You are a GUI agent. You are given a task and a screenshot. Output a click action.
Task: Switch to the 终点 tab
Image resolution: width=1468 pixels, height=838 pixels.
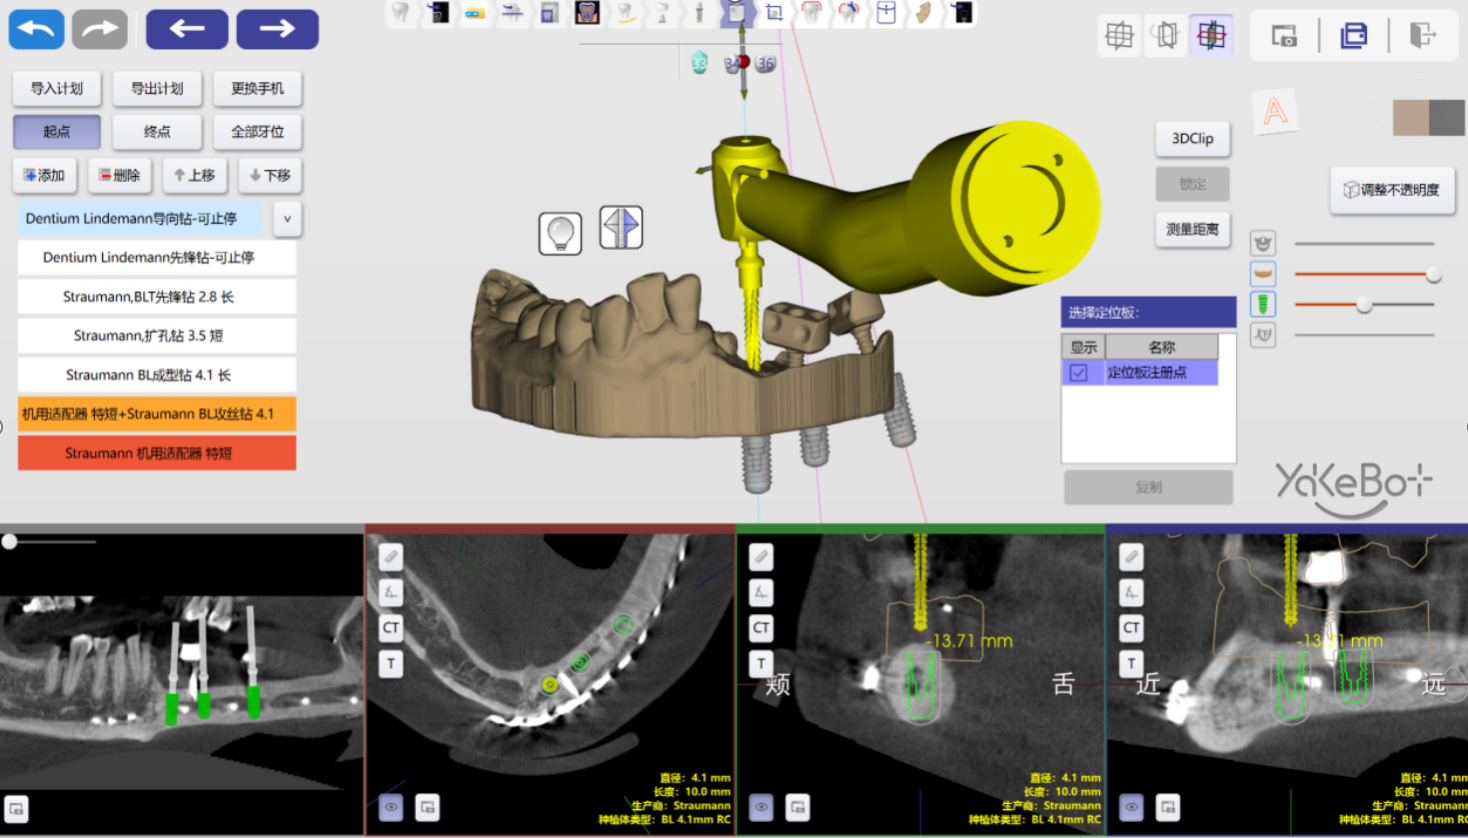pyautogui.click(x=157, y=132)
